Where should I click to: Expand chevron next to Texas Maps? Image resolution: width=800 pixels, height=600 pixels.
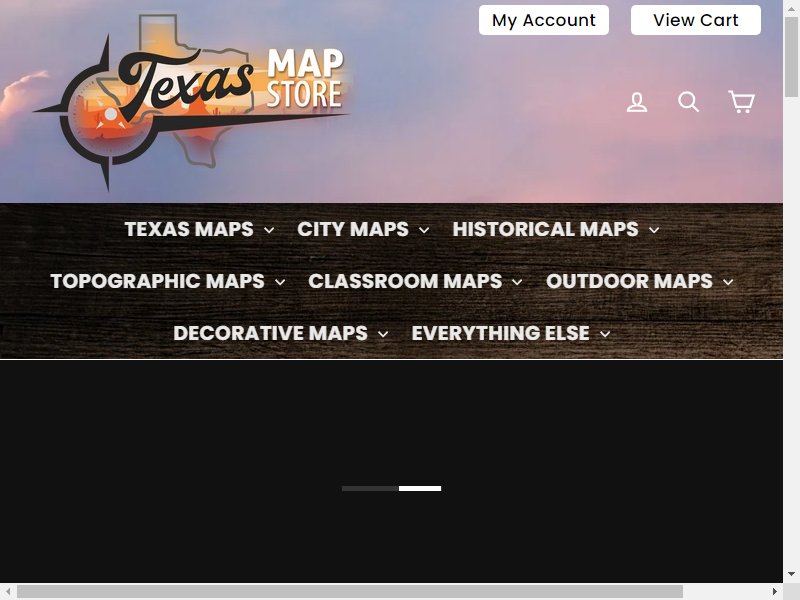(269, 231)
